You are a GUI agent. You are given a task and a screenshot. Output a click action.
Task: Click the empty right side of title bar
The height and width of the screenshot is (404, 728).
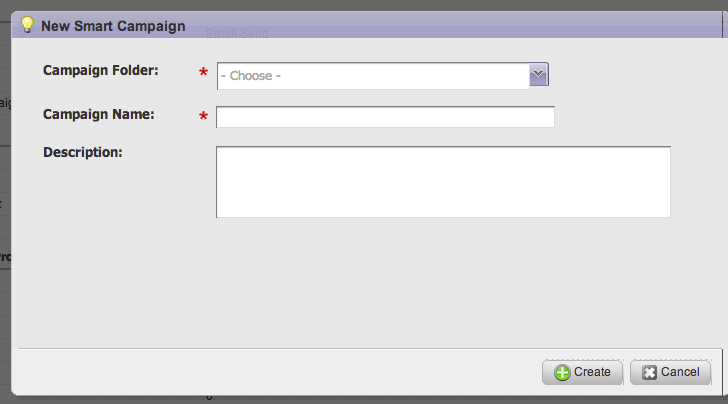click(500, 26)
